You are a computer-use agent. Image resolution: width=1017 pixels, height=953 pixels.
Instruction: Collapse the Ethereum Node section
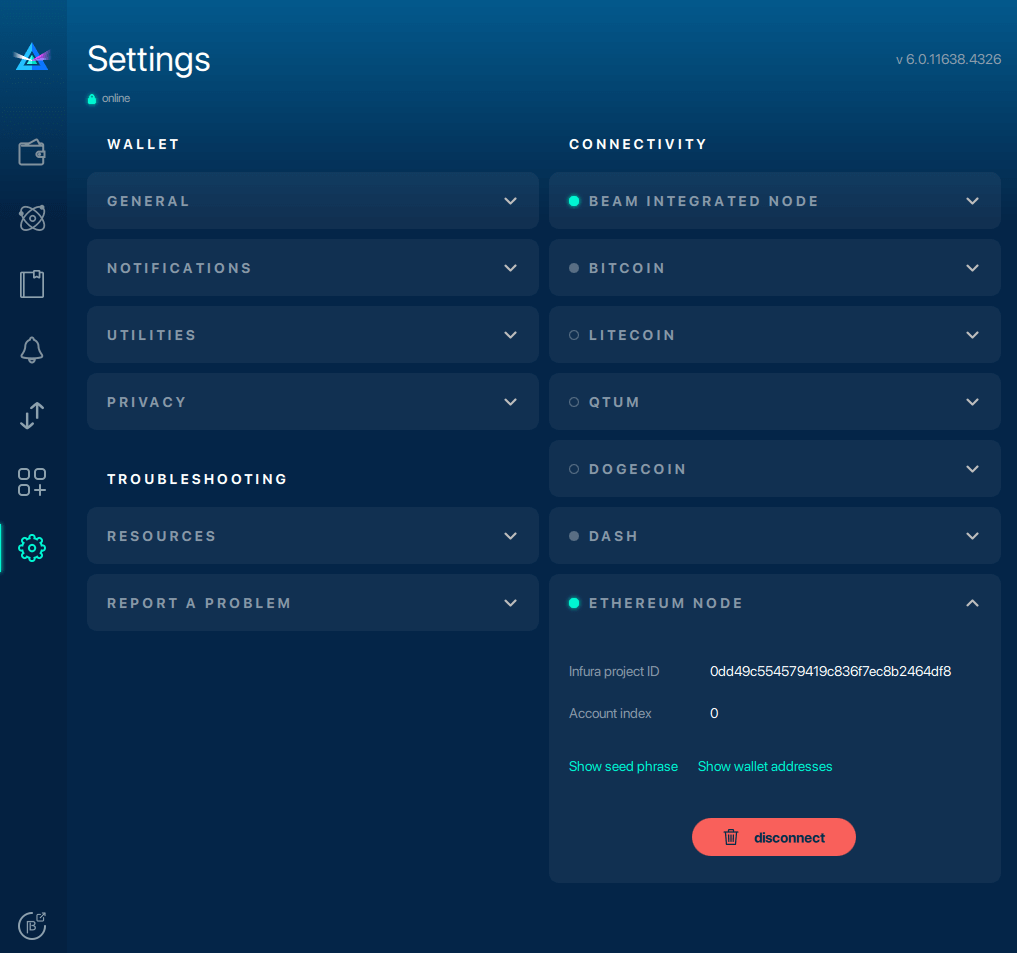point(972,603)
